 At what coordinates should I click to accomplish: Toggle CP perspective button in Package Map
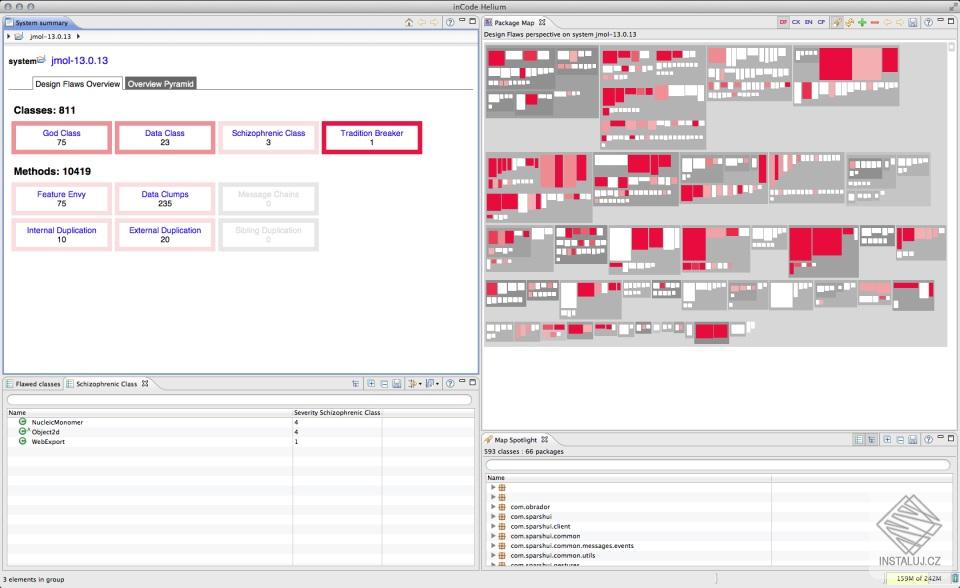pos(821,23)
